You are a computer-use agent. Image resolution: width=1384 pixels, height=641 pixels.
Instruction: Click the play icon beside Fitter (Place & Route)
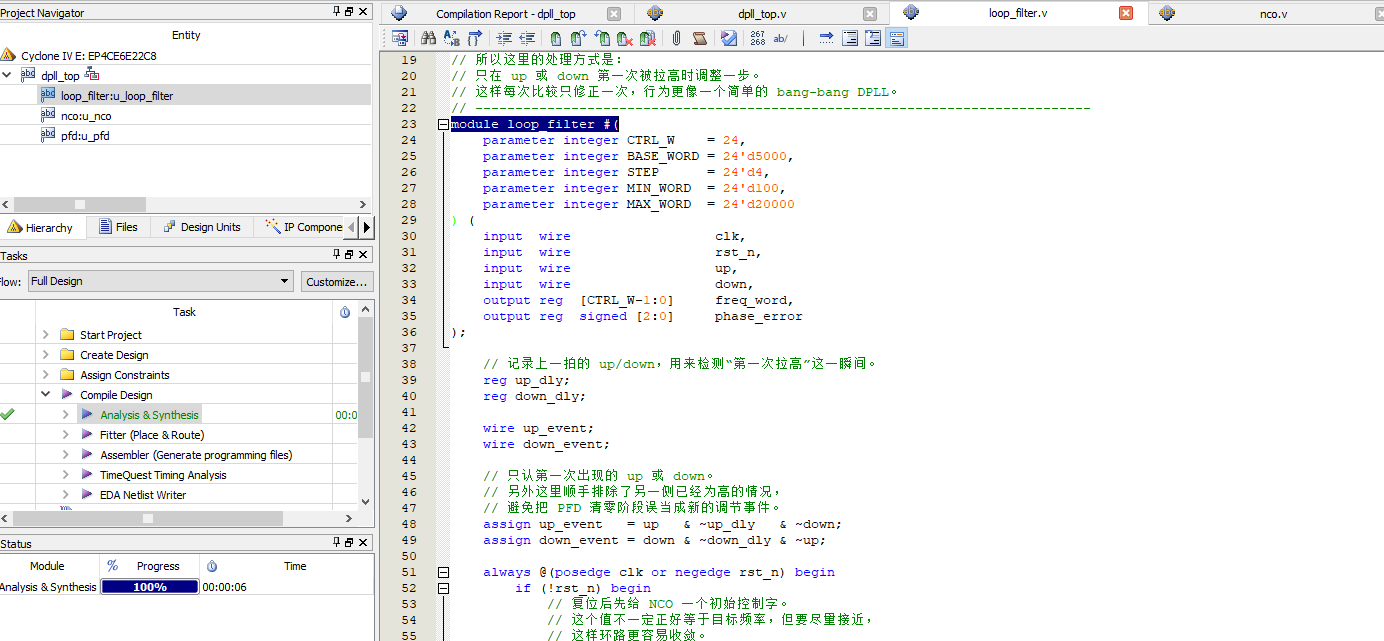[x=87, y=435]
